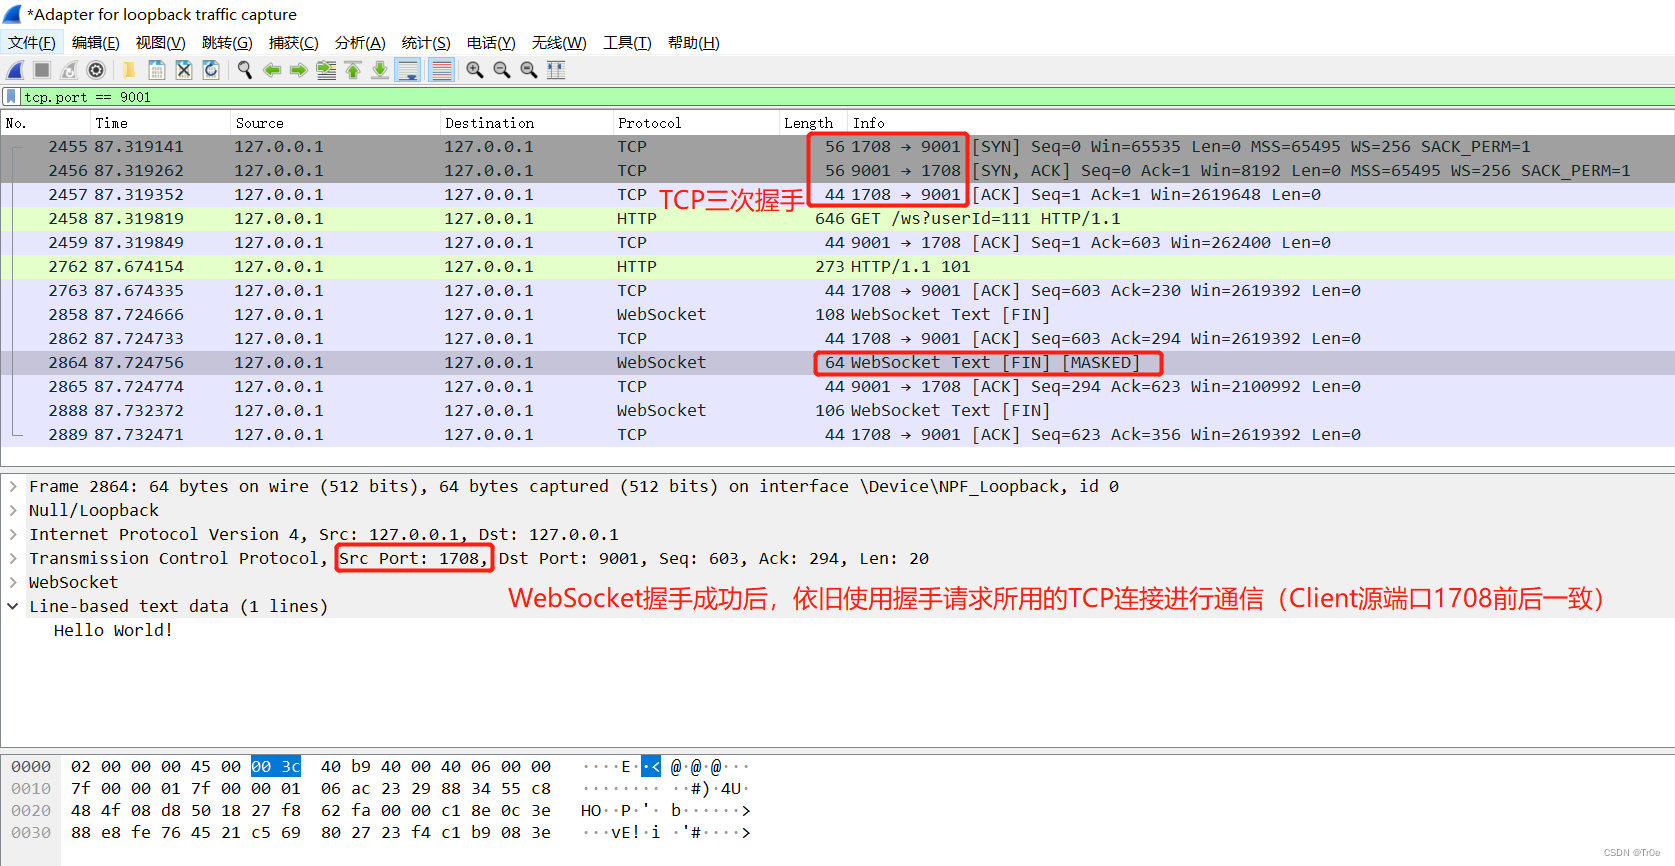Open the 文件(F) menu

pos(32,42)
